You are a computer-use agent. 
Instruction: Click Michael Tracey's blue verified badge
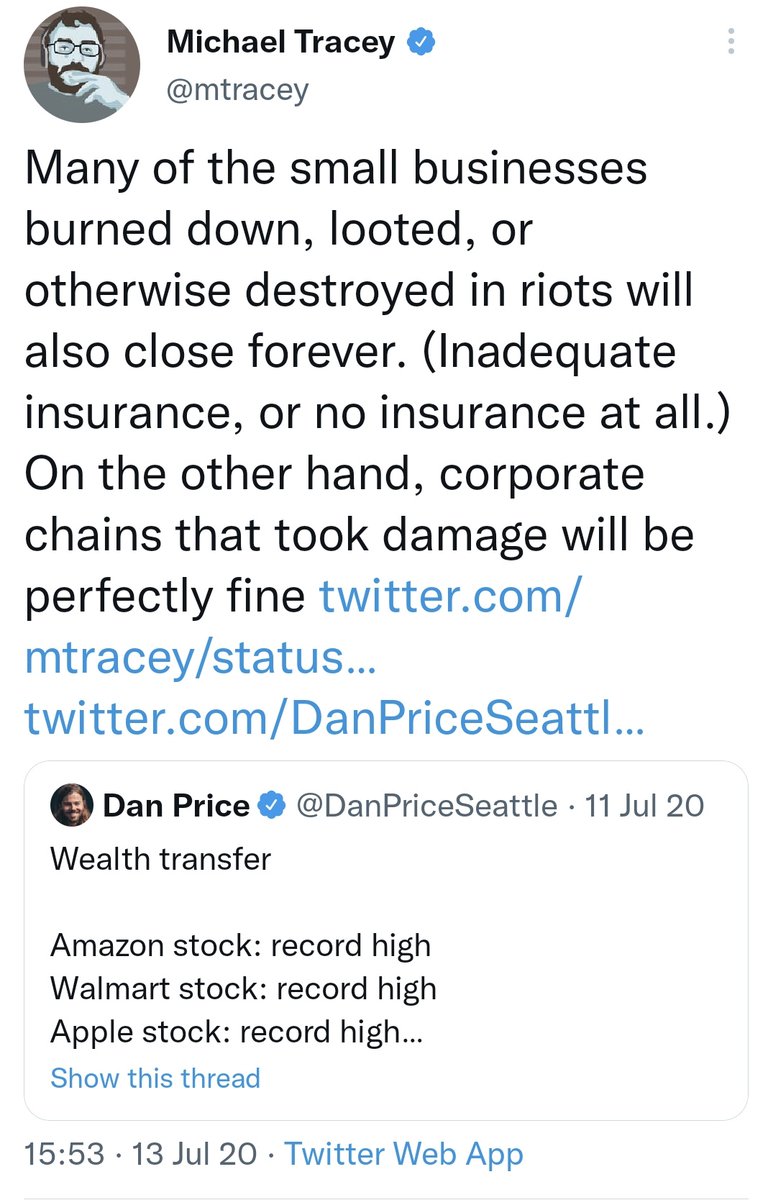[x=423, y=41]
